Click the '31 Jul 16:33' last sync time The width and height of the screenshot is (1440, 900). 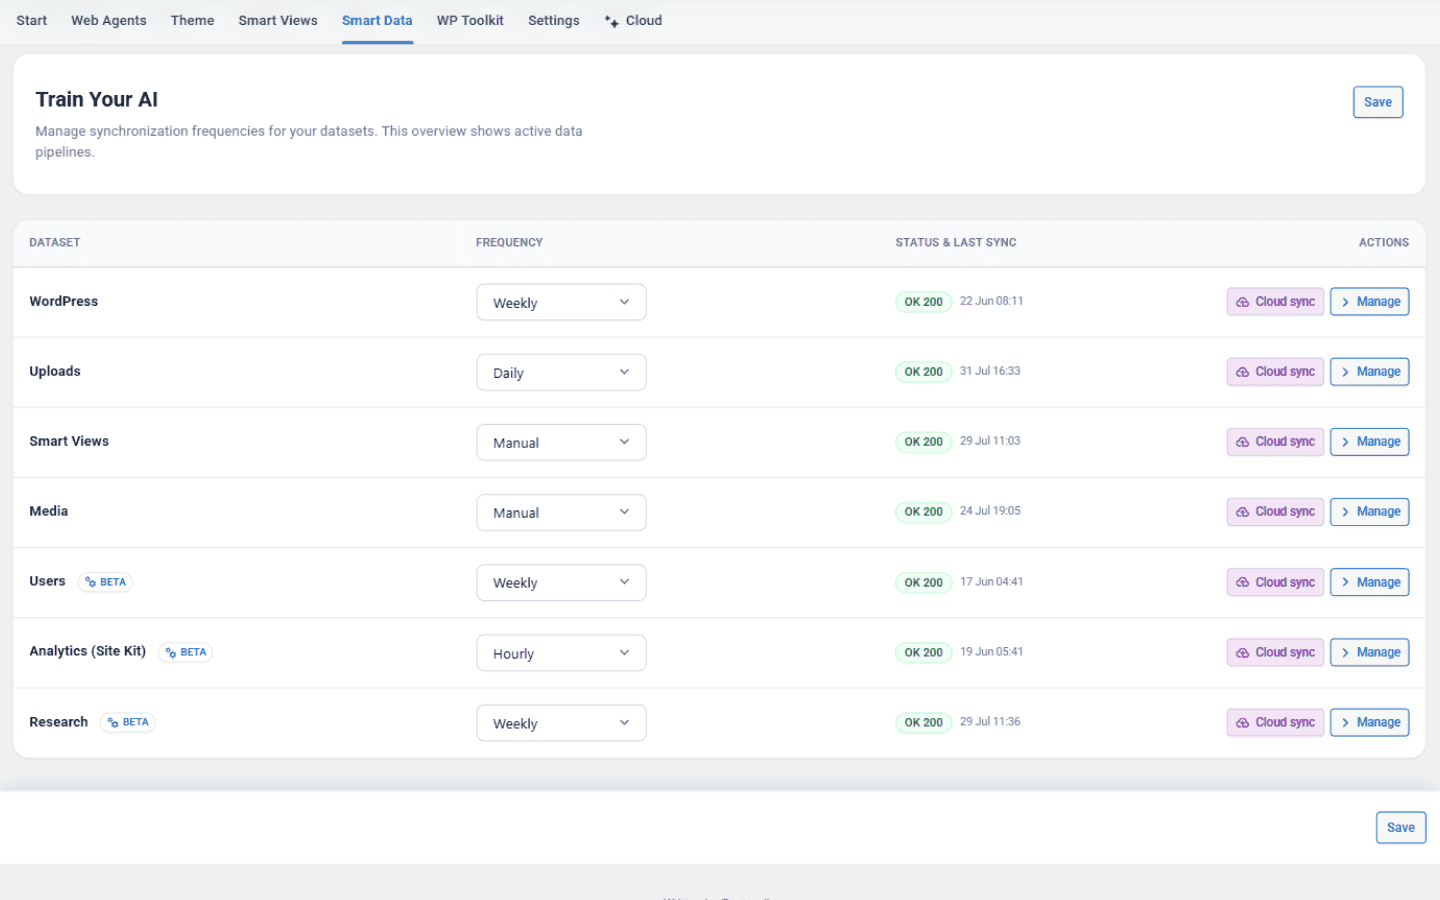coord(990,371)
